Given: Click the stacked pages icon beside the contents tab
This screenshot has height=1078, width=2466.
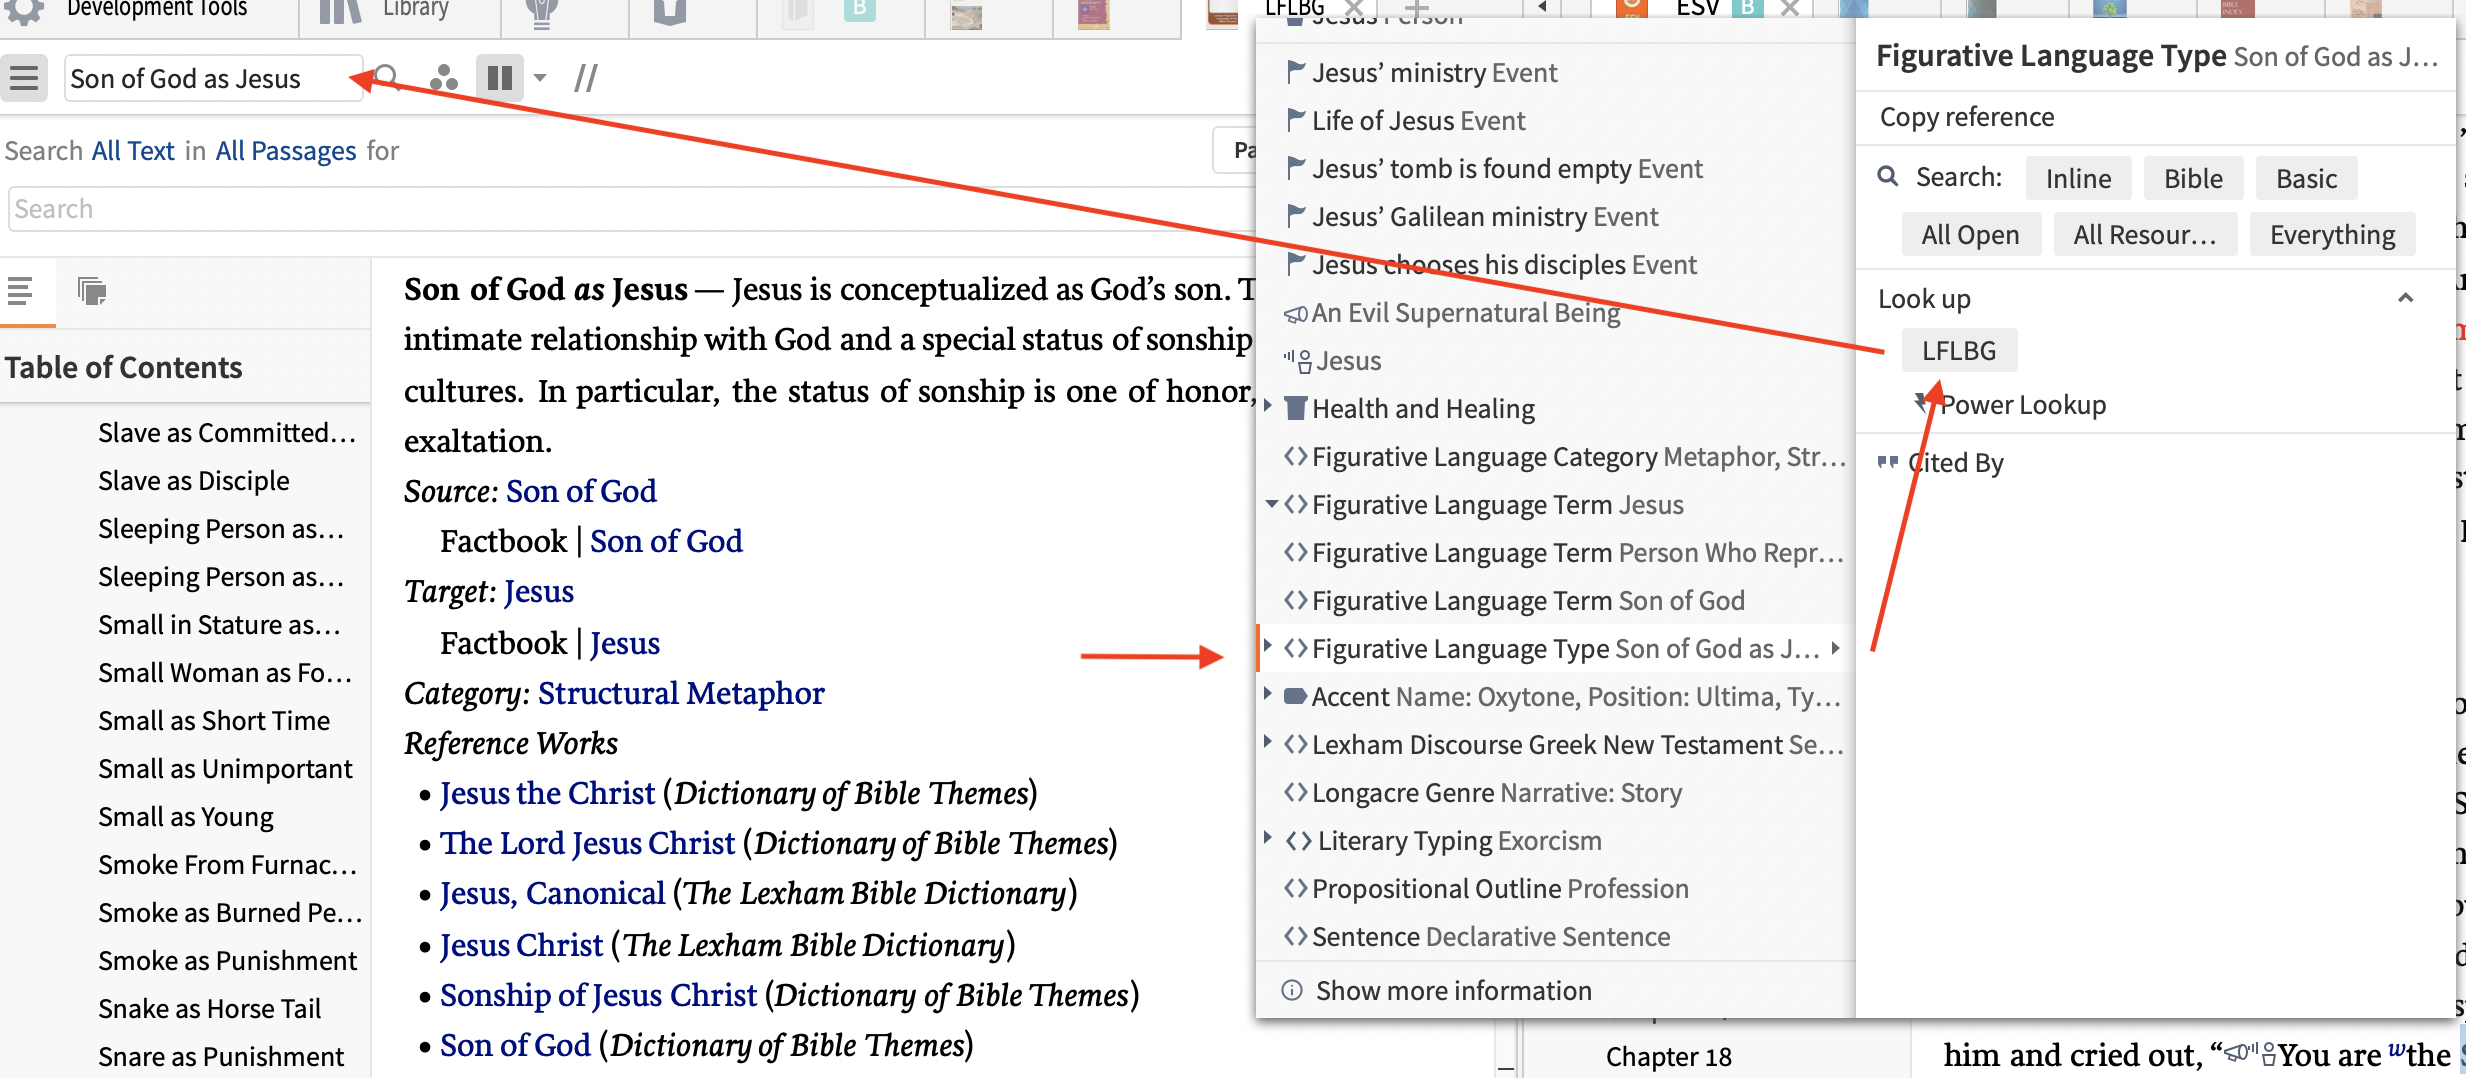Looking at the screenshot, I should [x=92, y=292].
